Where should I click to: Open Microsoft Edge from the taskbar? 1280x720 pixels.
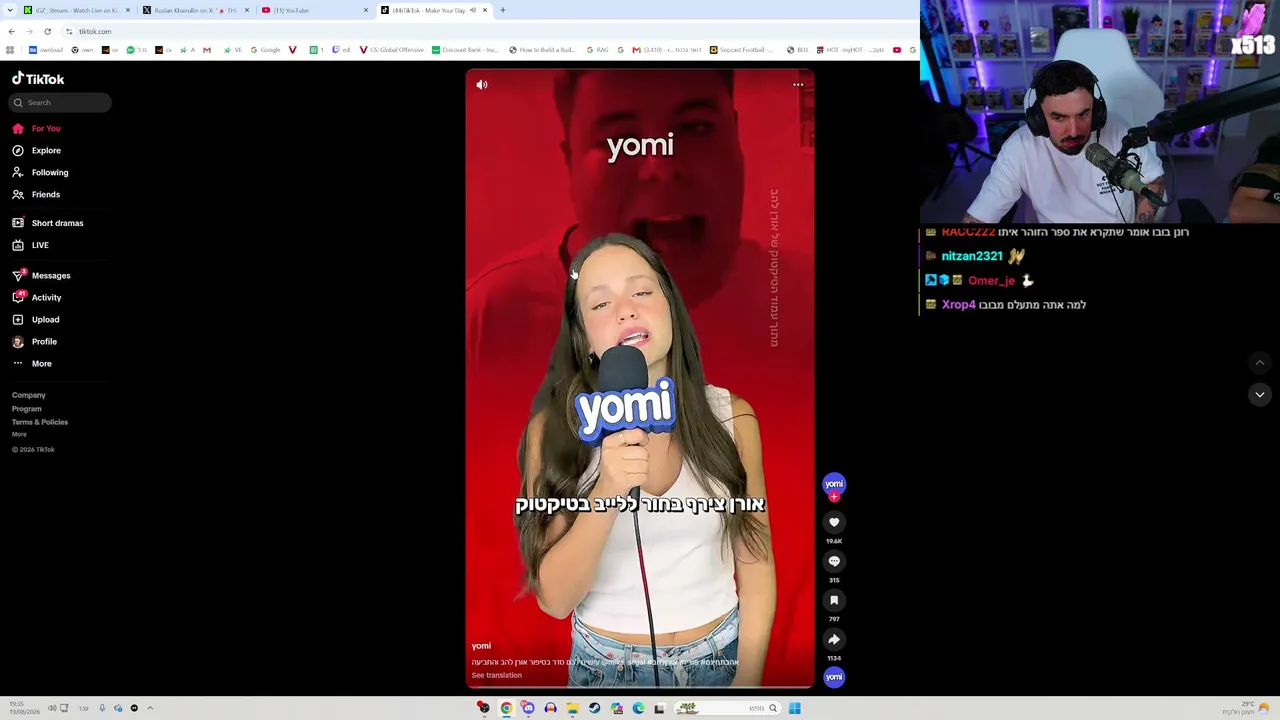638,708
